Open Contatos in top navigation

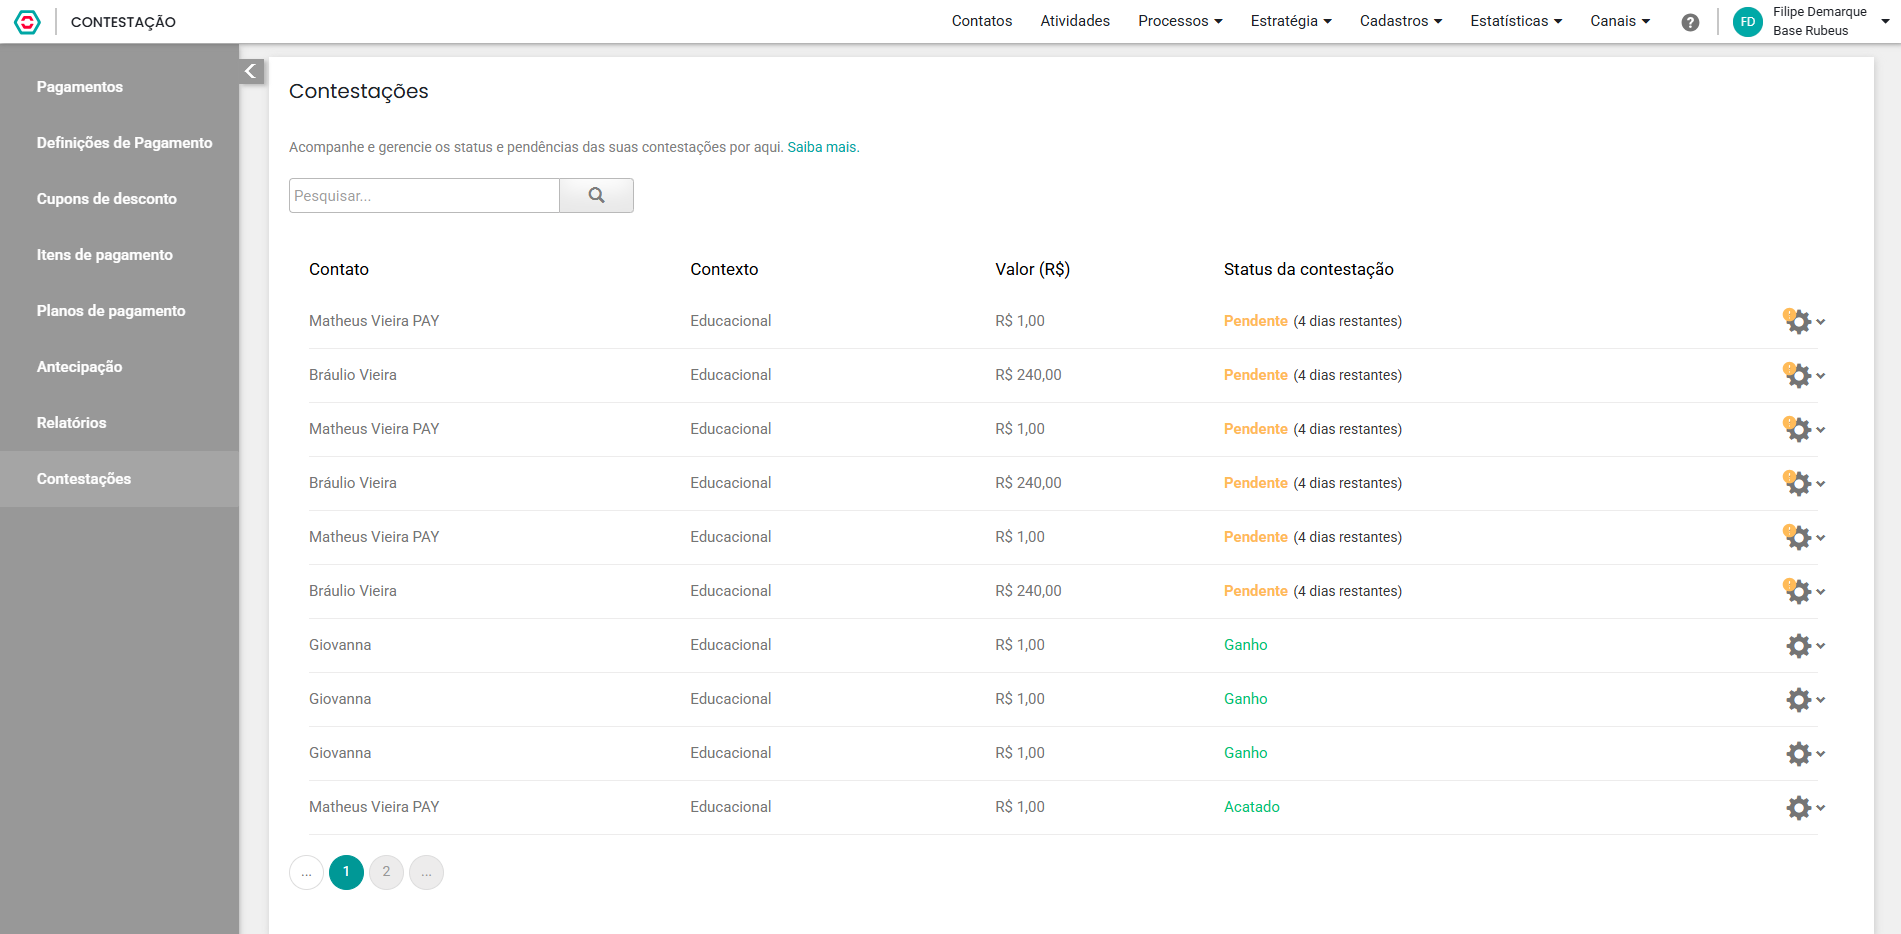pos(982,21)
